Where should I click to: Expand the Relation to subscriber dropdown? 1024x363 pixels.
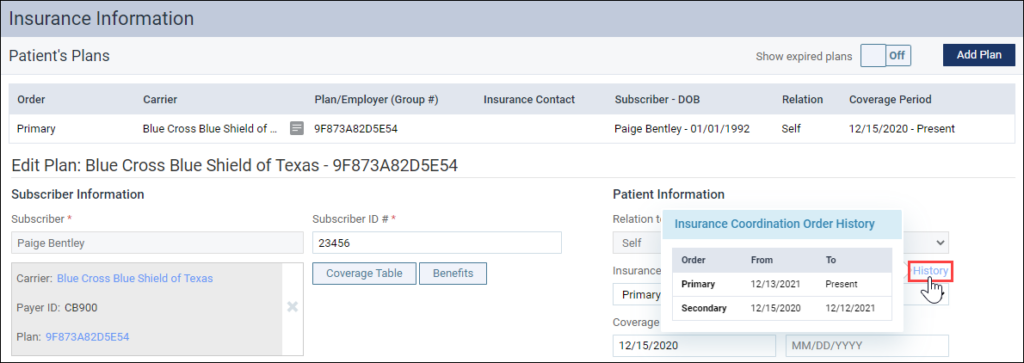pos(941,242)
